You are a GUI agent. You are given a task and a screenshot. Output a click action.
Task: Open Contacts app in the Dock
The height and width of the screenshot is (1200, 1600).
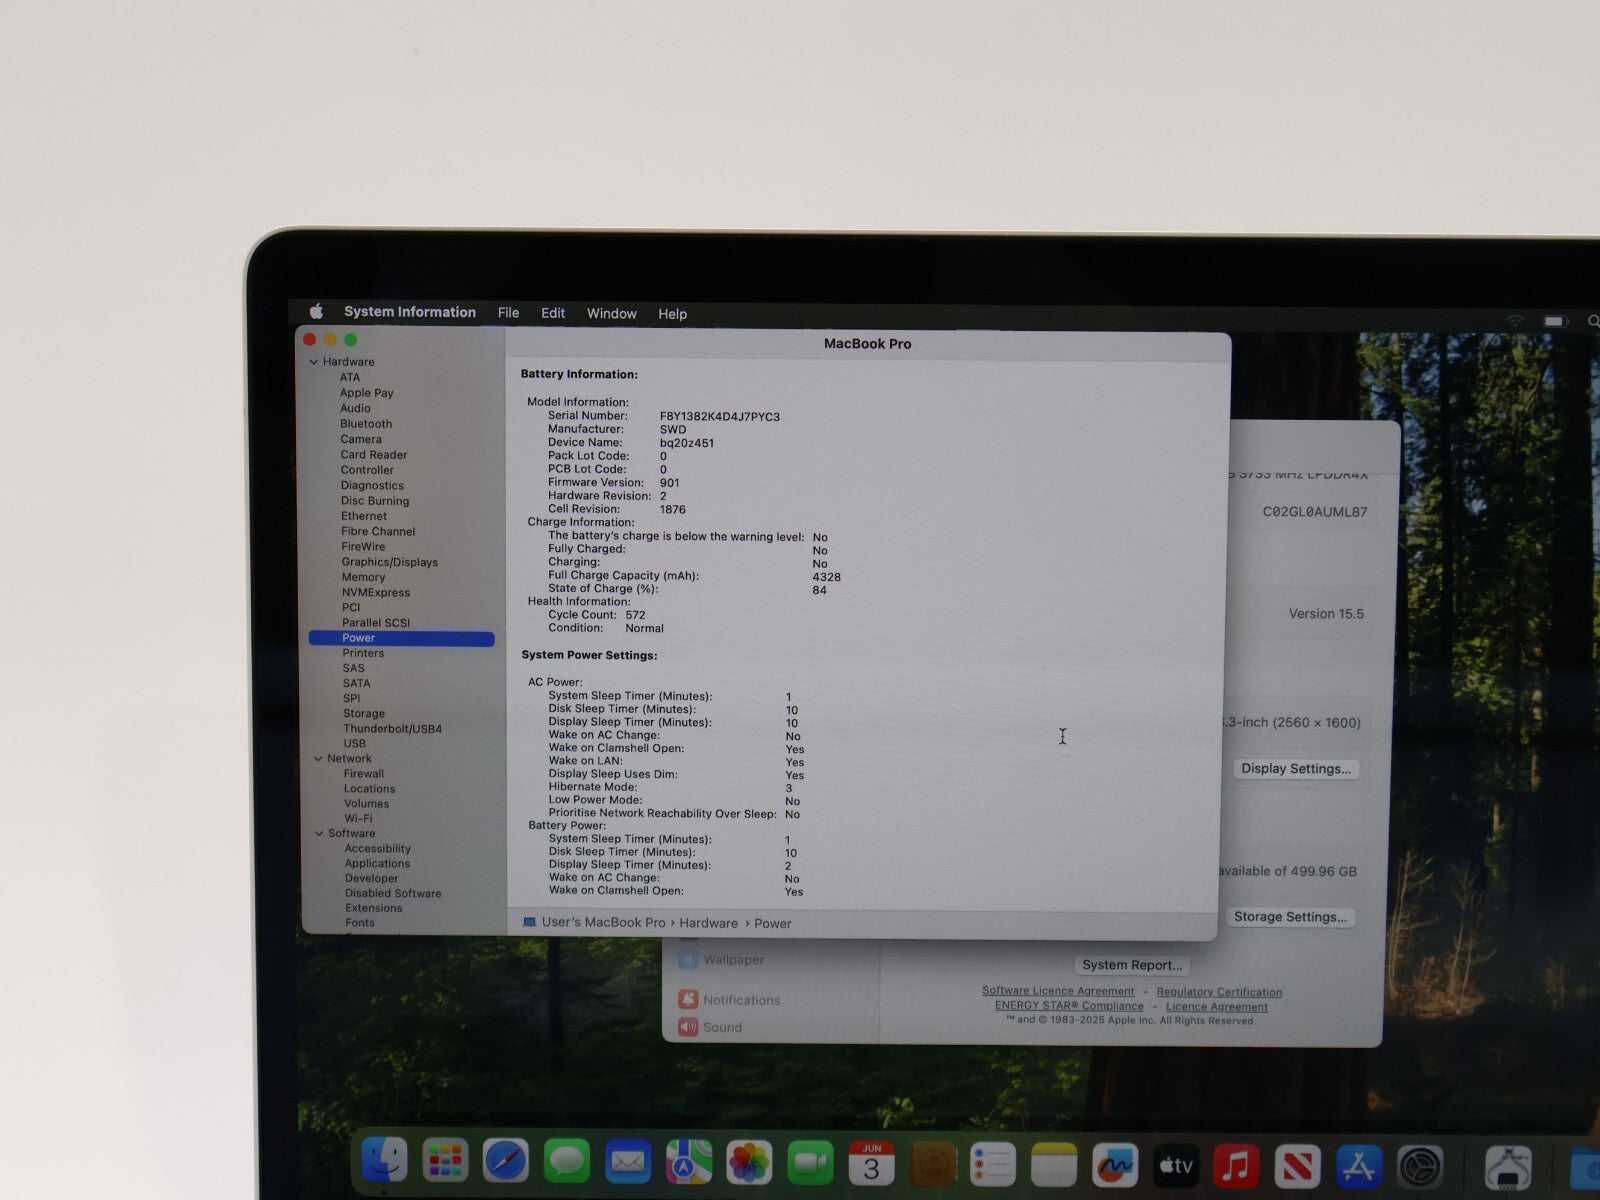click(x=933, y=1165)
